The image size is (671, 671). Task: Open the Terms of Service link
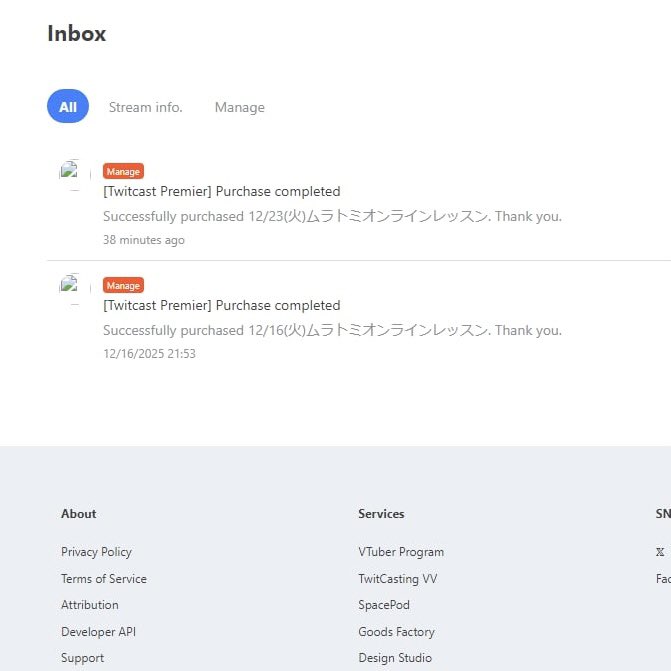point(104,579)
